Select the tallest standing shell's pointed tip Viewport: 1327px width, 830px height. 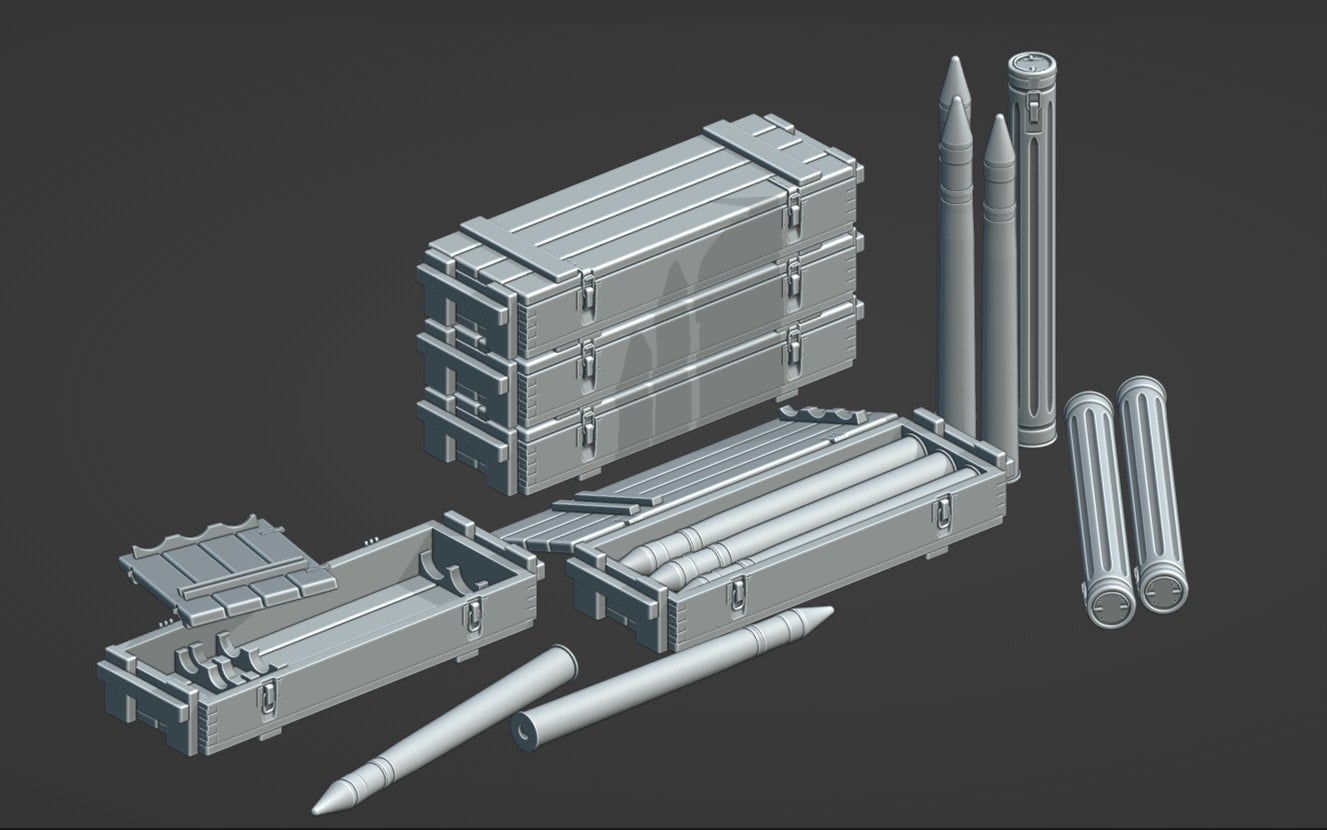[951, 73]
